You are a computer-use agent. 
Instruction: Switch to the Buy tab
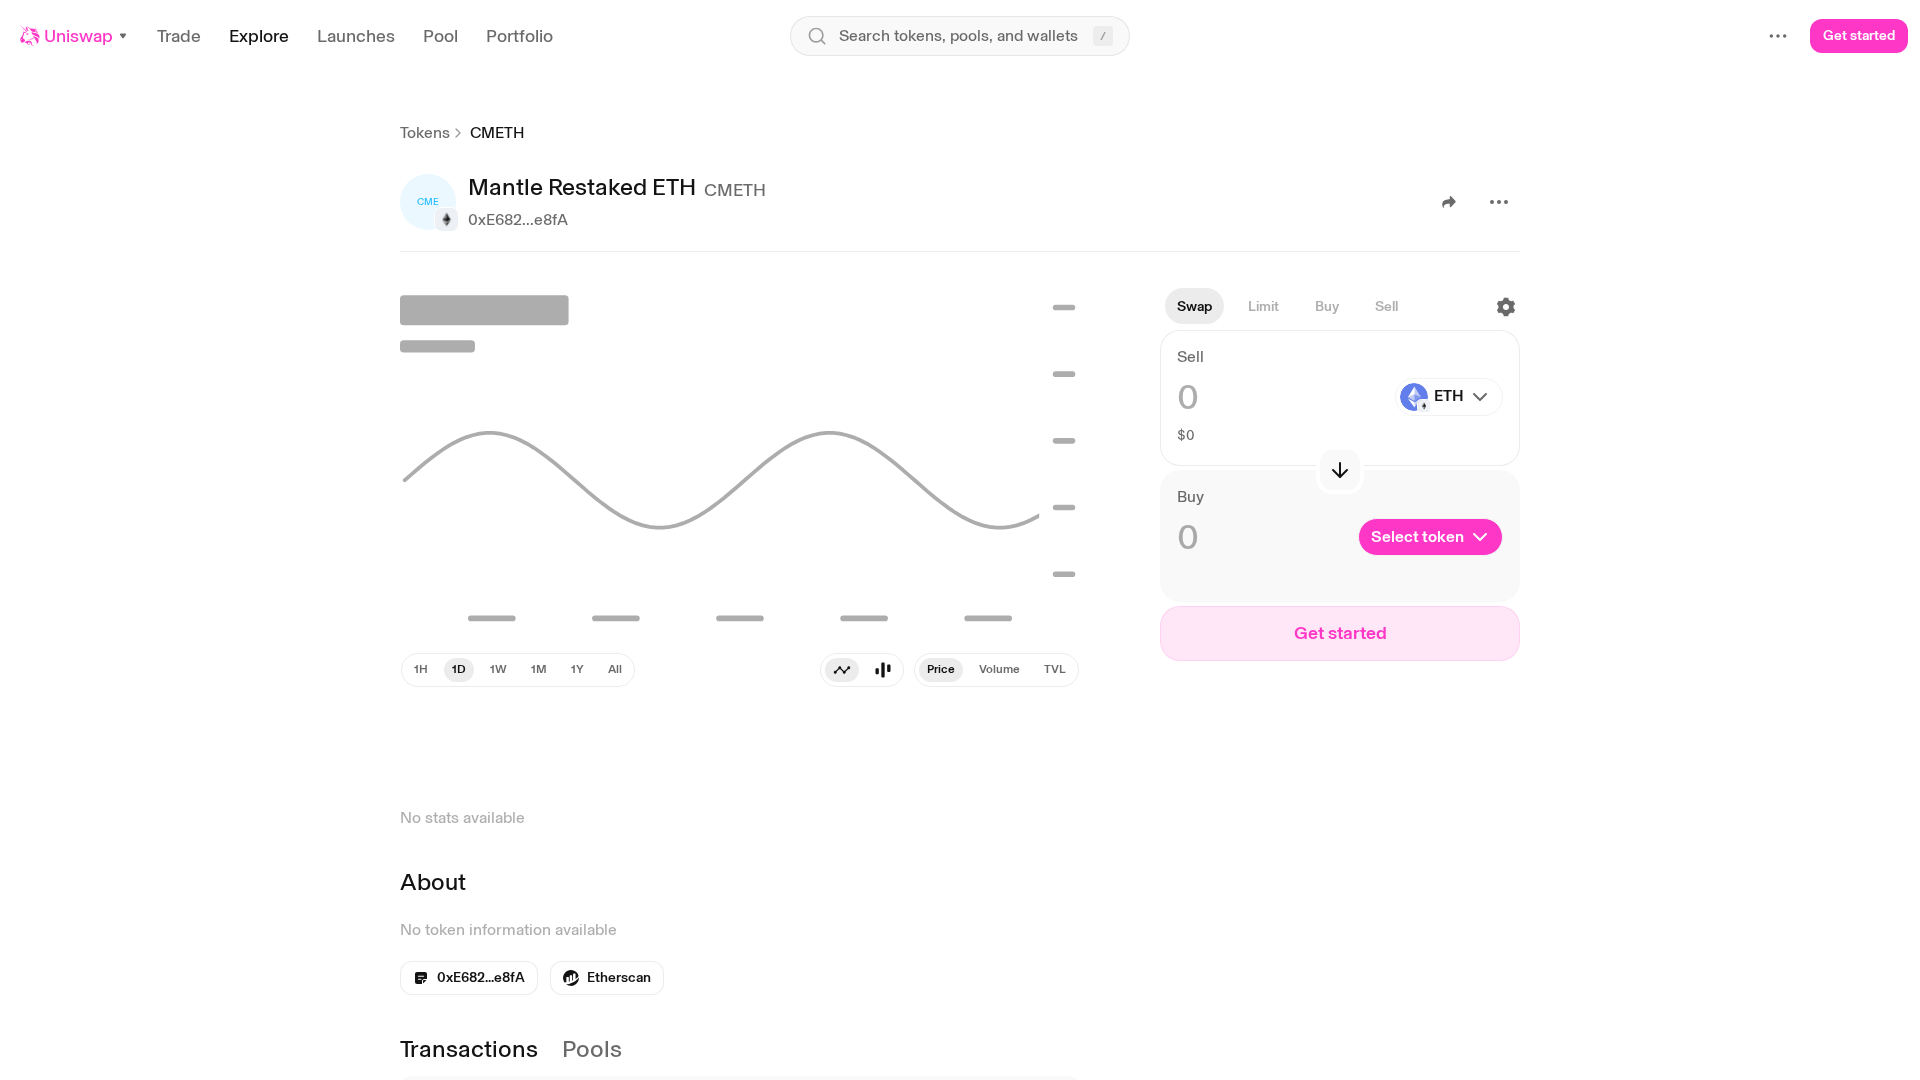click(x=1327, y=307)
